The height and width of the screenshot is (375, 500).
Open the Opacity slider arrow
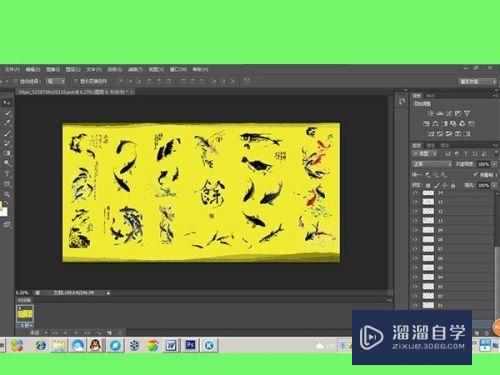(494, 164)
